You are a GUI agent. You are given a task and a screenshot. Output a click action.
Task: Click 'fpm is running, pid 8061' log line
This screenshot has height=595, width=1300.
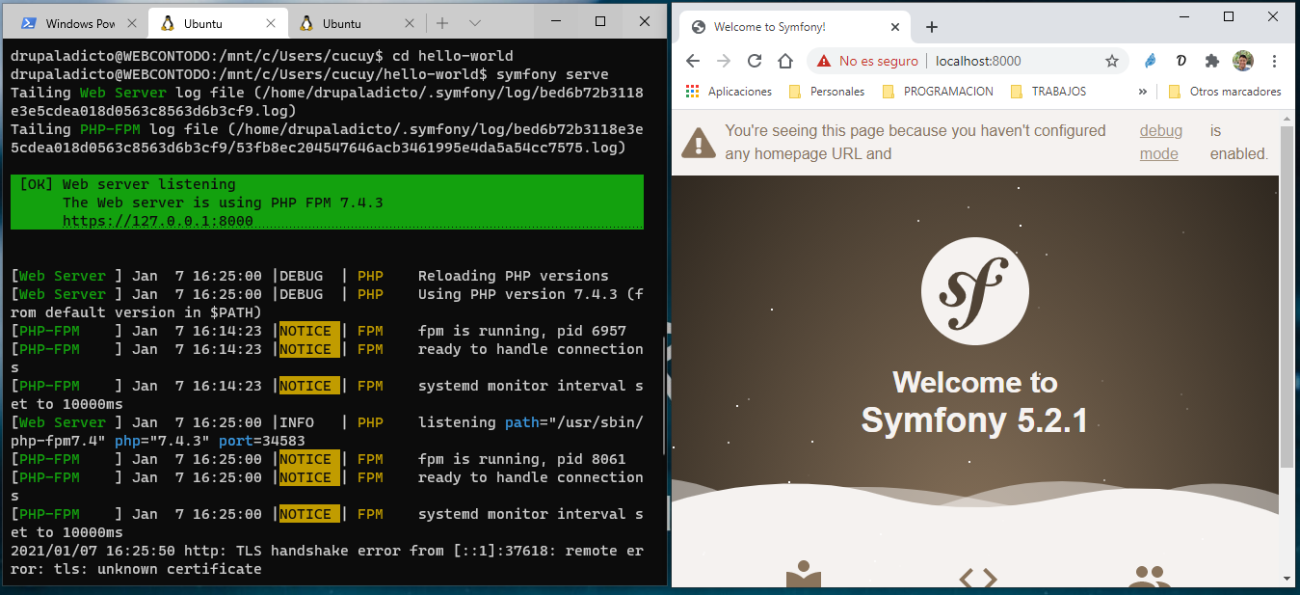(522, 459)
